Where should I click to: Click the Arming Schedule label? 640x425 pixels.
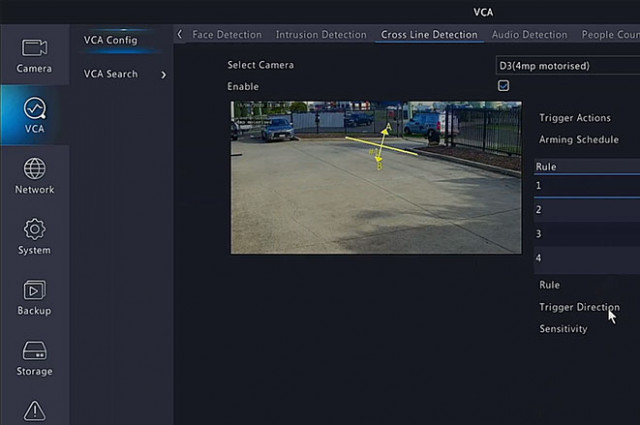[578, 139]
